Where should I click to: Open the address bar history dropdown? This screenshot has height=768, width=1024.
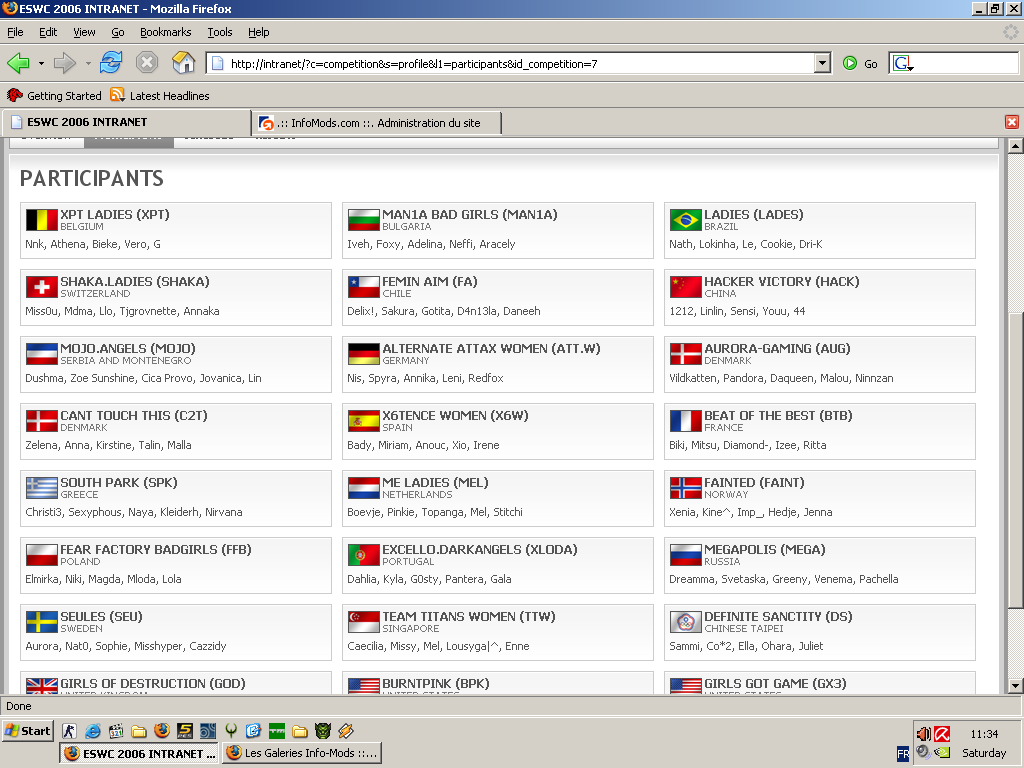(x=823, y=63)
